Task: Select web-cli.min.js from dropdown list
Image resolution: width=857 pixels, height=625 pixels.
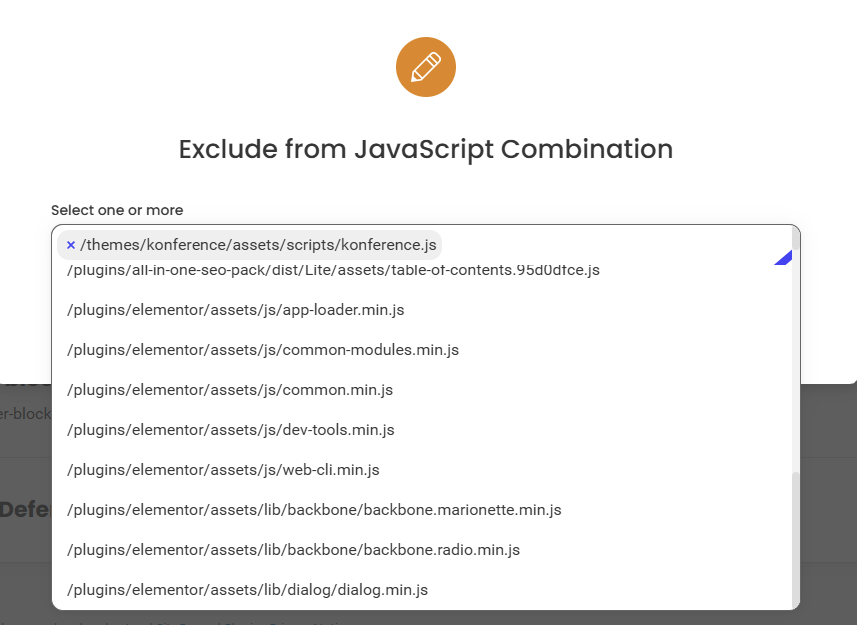Action: pyautogui.click(x=223, y=470)
